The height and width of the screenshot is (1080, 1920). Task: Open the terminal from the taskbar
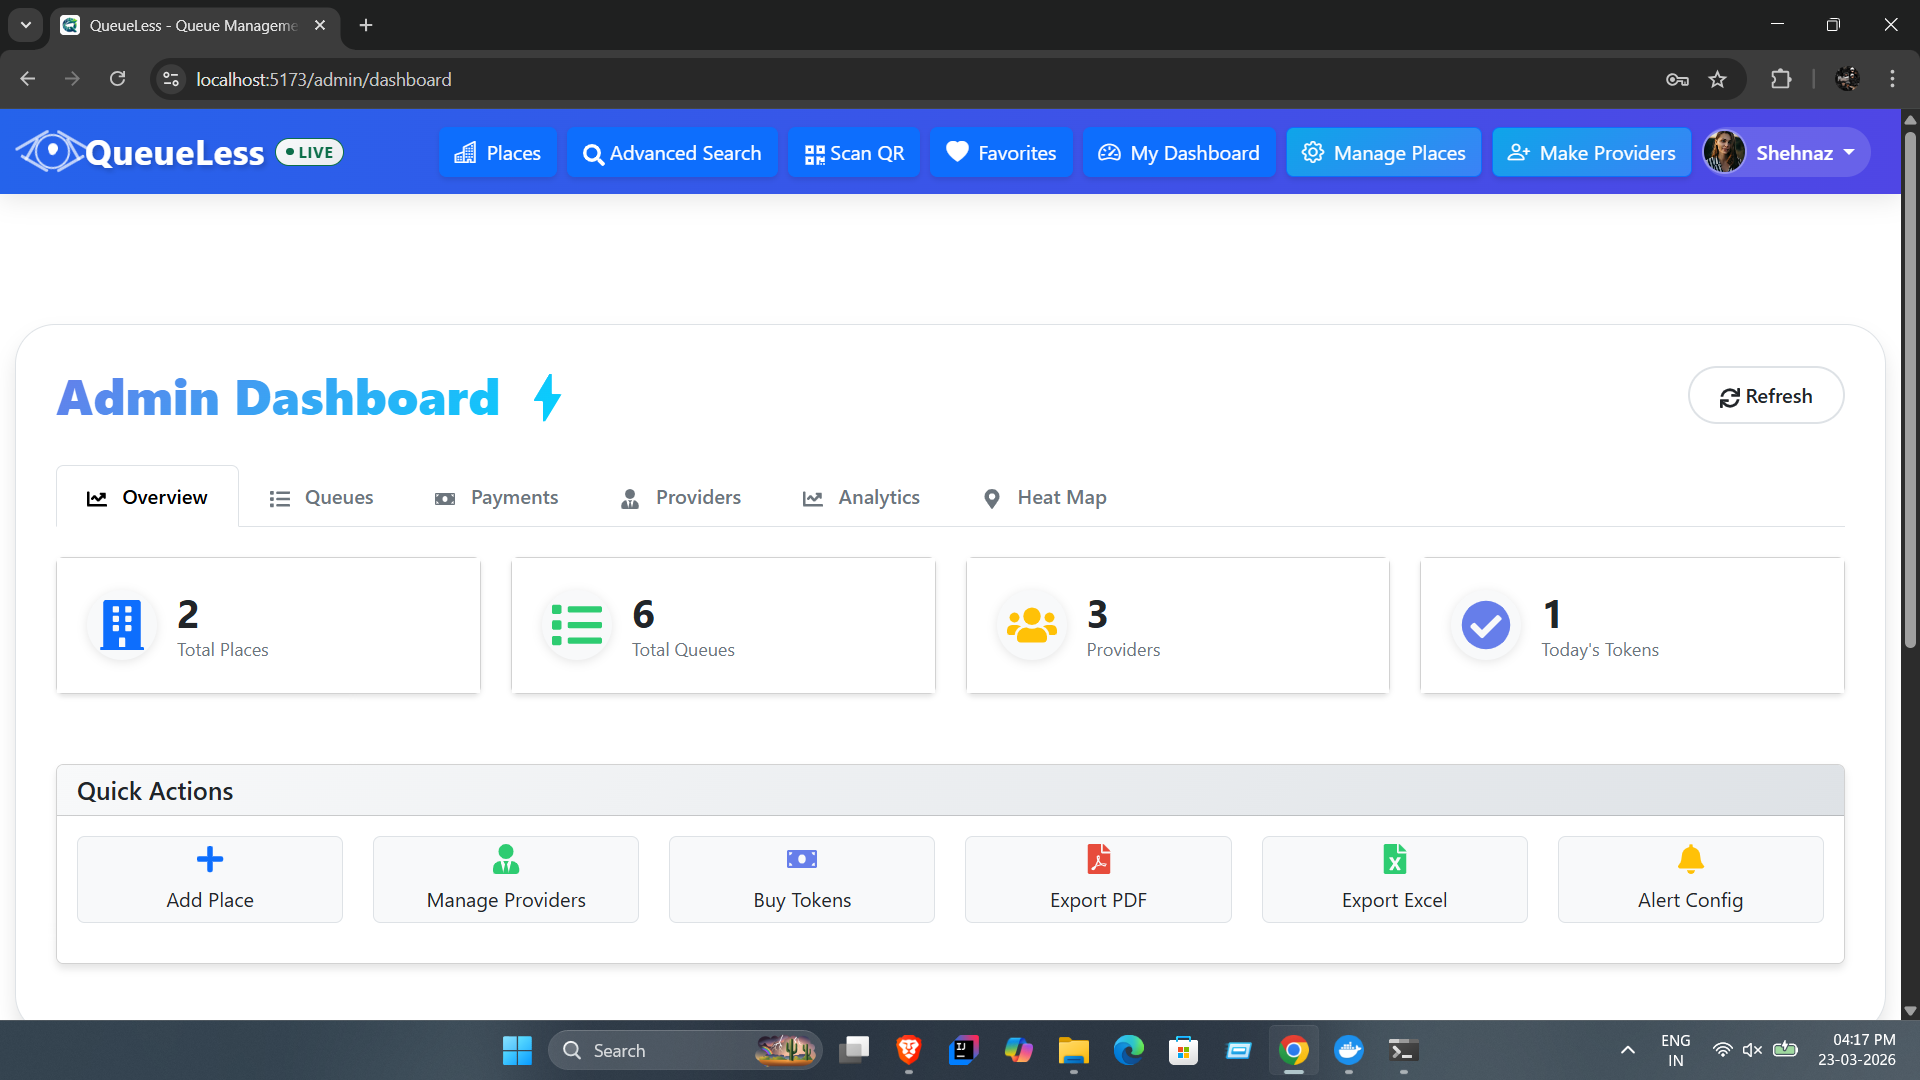click(1404, 1050)
